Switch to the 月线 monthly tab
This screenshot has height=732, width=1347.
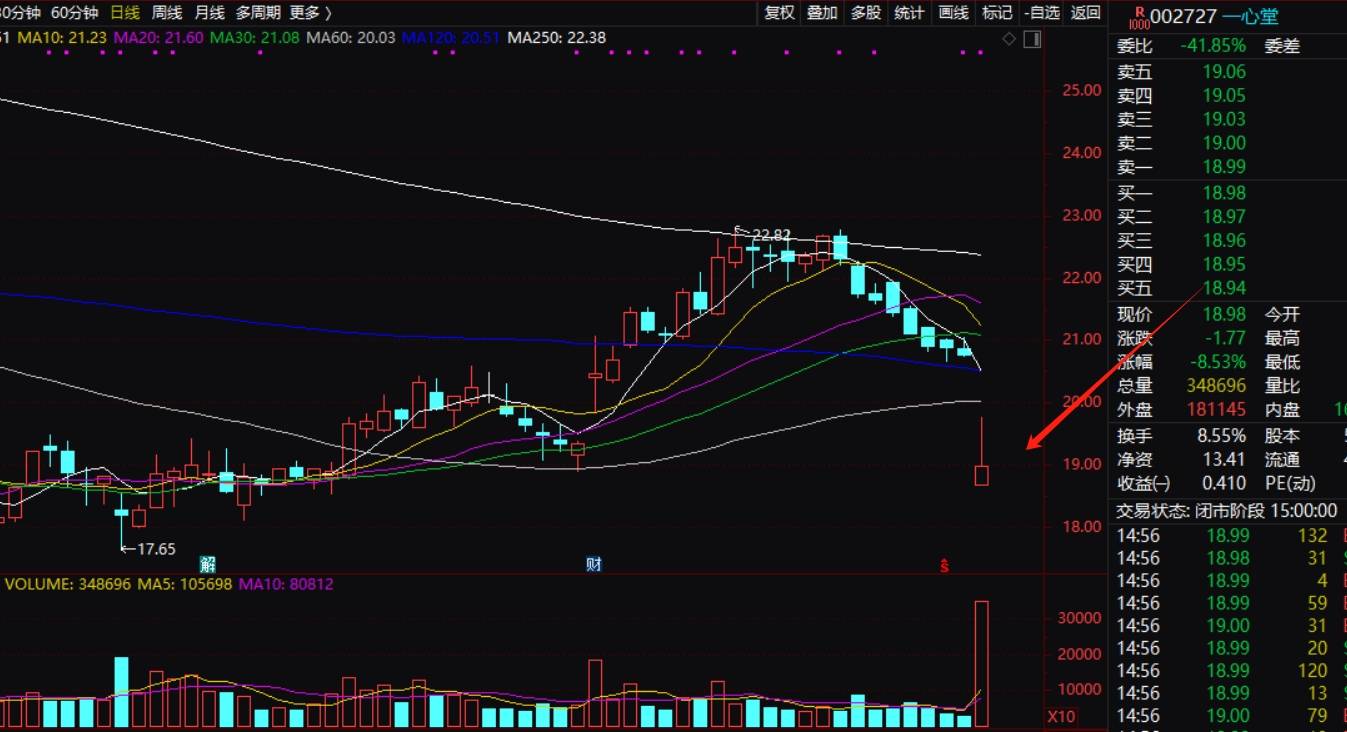point(209,13)
